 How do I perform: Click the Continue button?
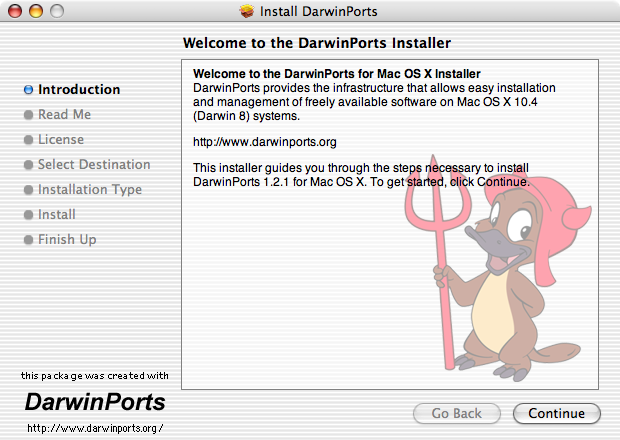[x=557, y=414]
